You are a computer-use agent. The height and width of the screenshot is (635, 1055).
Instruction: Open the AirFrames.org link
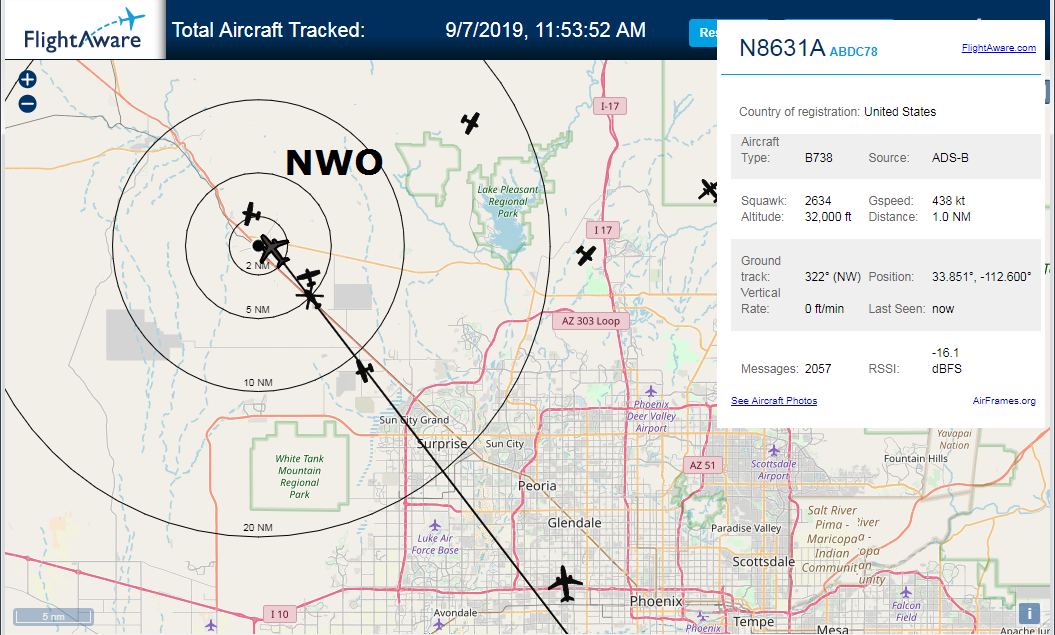(1004, 401)
